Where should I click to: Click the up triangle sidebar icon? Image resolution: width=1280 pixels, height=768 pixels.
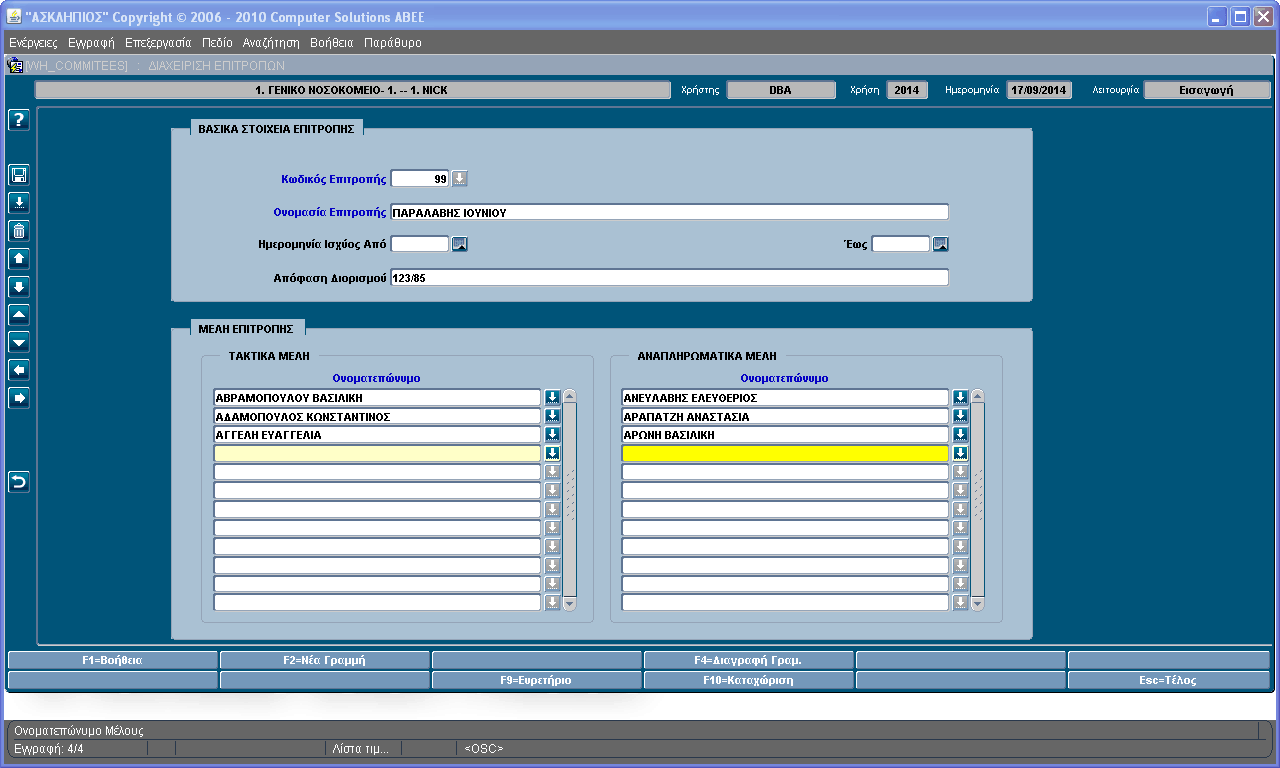(19, 315)
